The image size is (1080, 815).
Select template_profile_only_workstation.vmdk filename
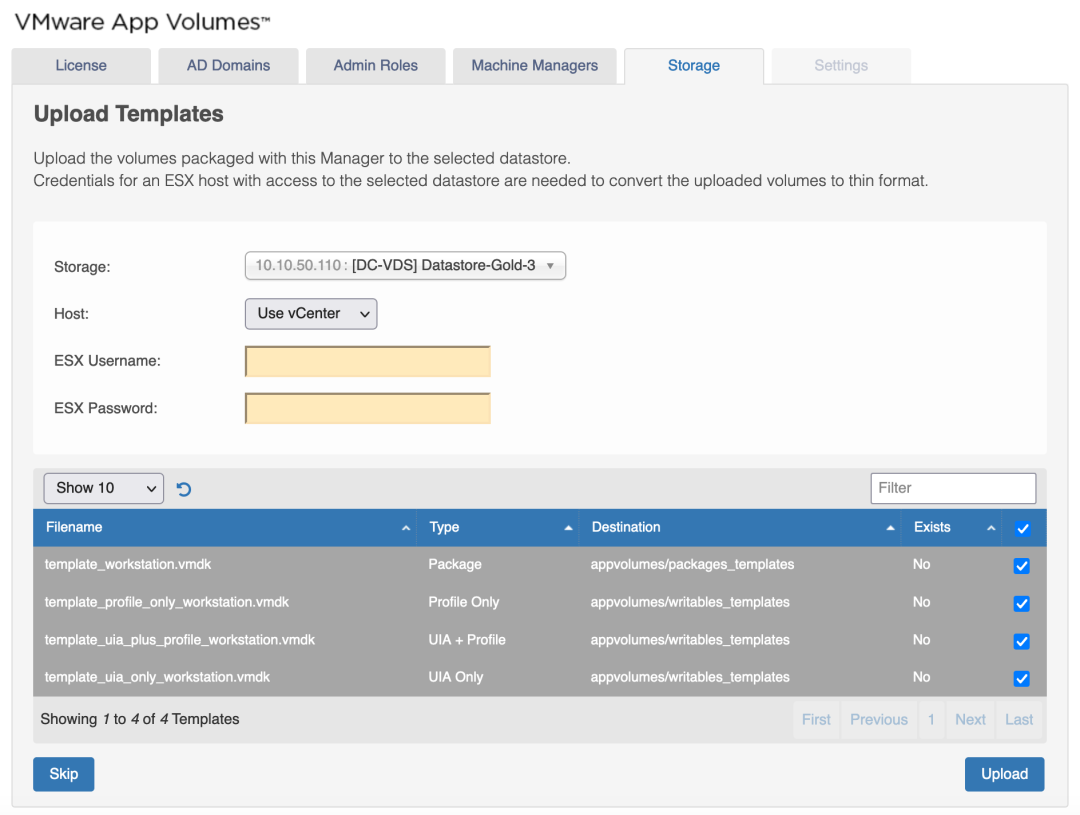pos(167,603)
